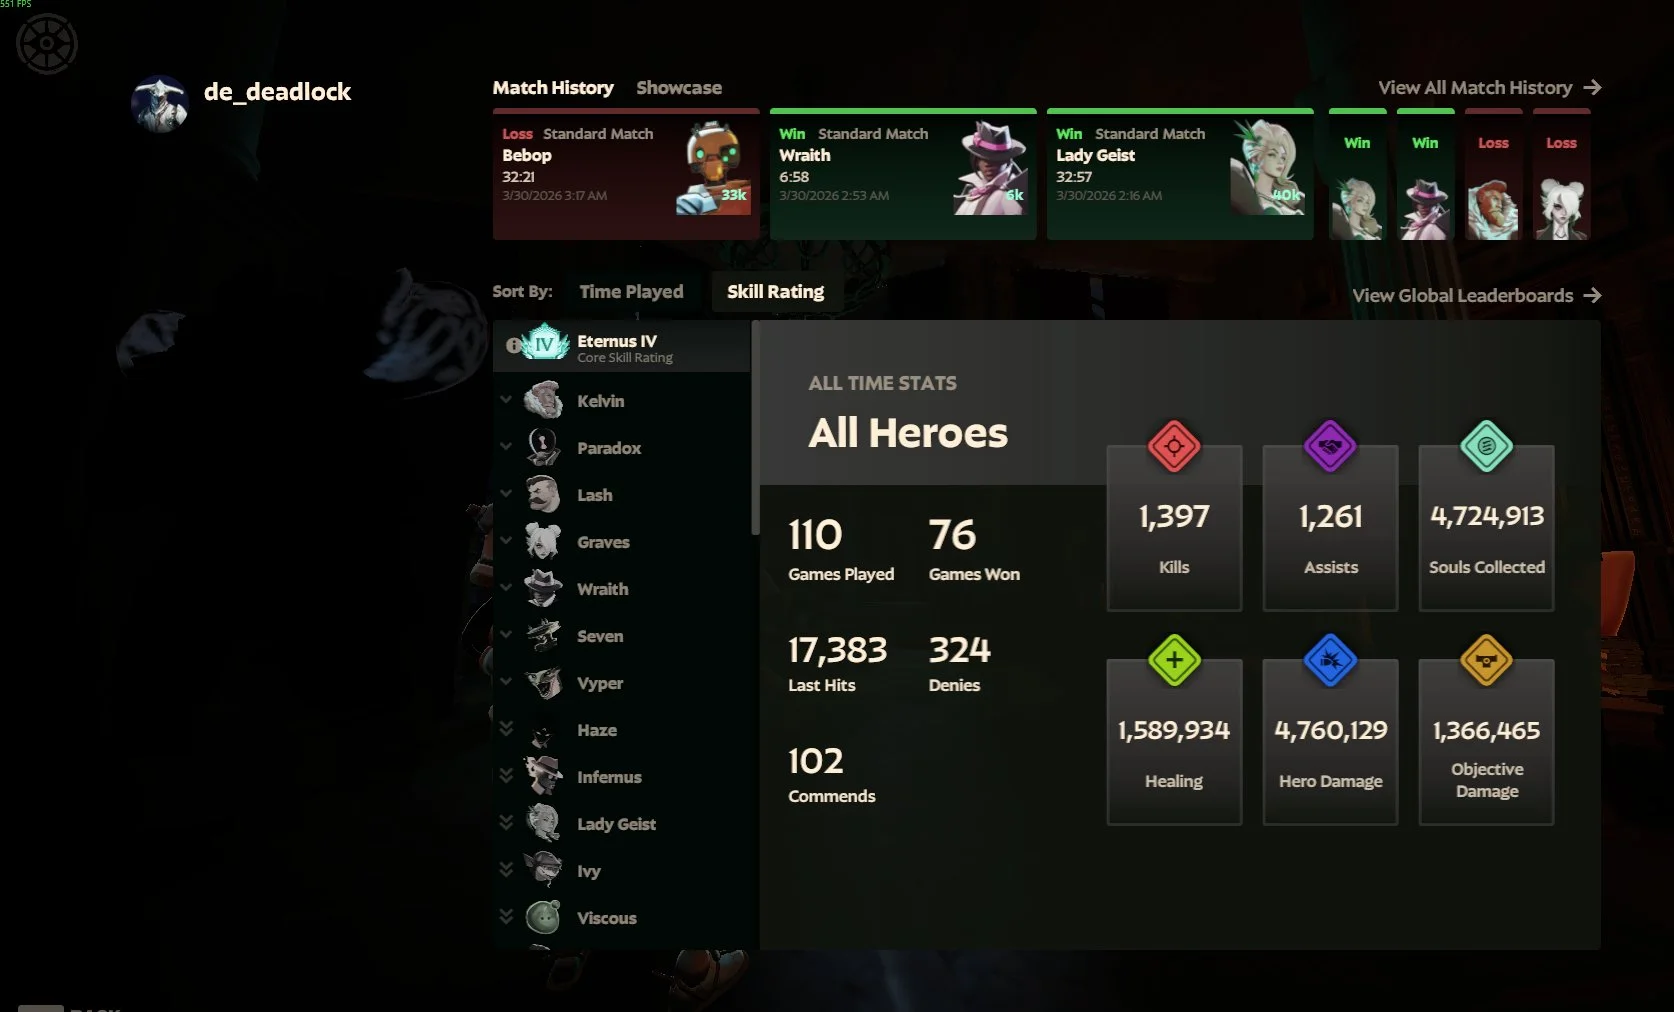The height and width of the screenshot is (1012, 1674).
Task: Switch to the Showcase tab
Action: tap(679, 88)
